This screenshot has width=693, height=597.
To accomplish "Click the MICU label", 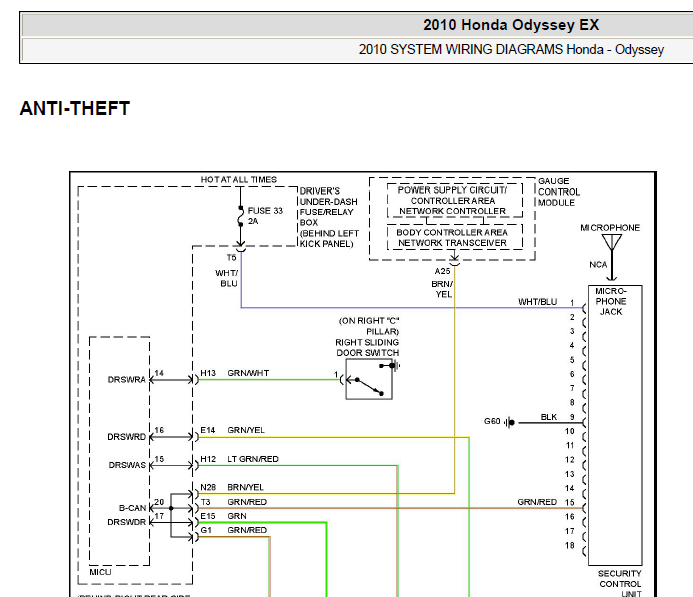I will click(x=100, y=572).
